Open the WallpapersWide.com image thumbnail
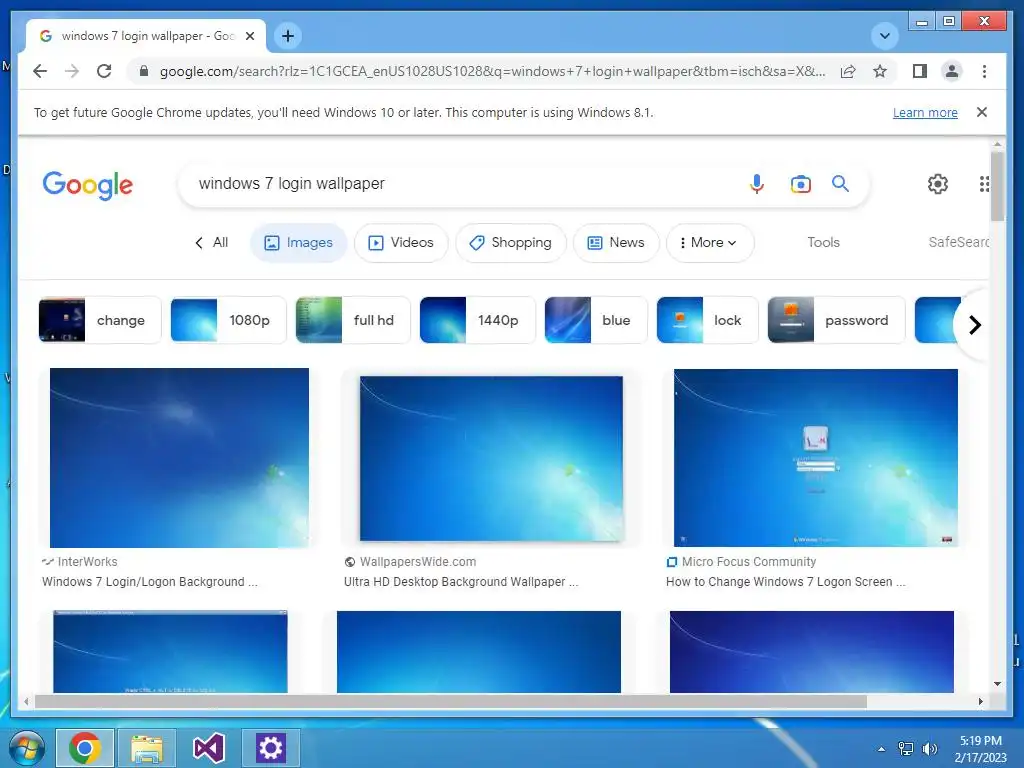This screenshot has height=768, width=1024. [491, 458]
